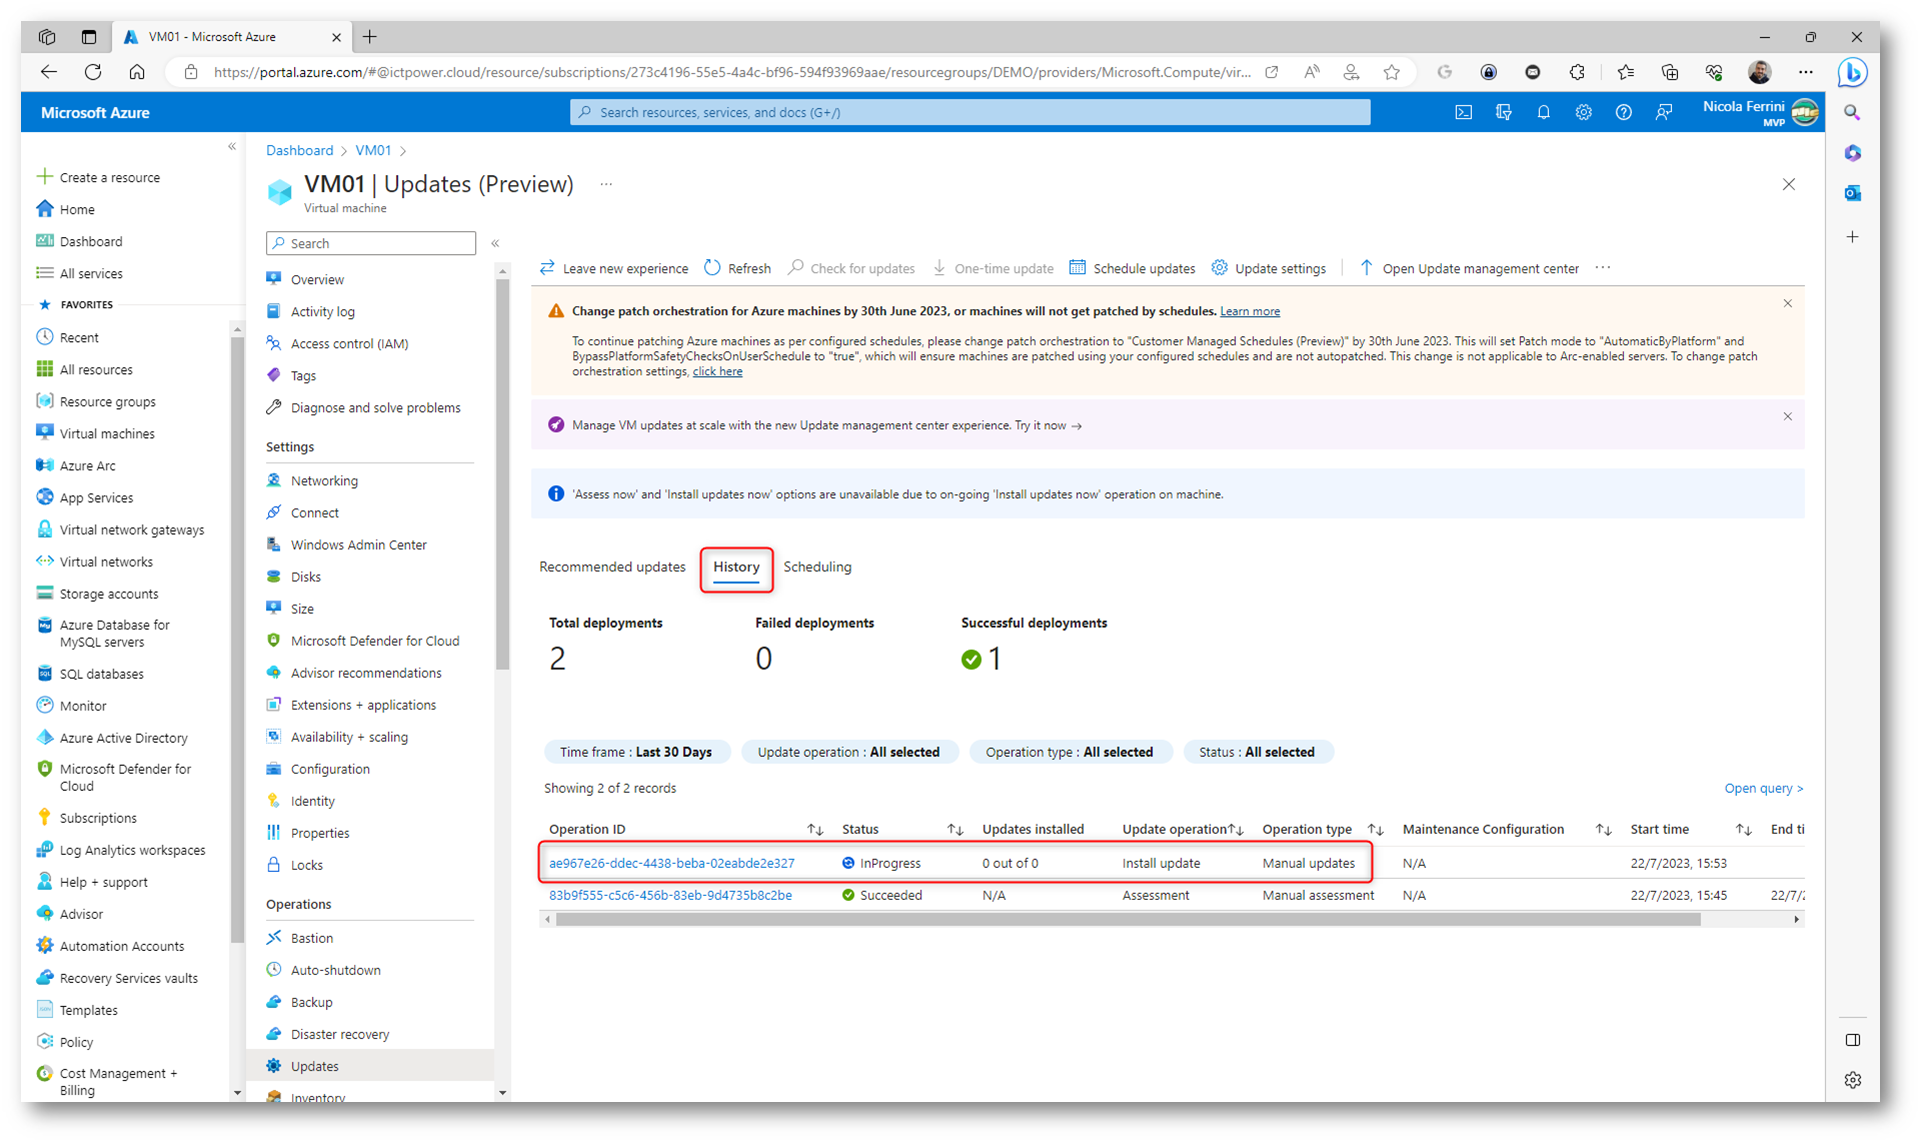Viewport: 1922px width, 1144px height.
Task: Open the Status All selected filter
Action: pyautogui.click(x=1257, y=752)
